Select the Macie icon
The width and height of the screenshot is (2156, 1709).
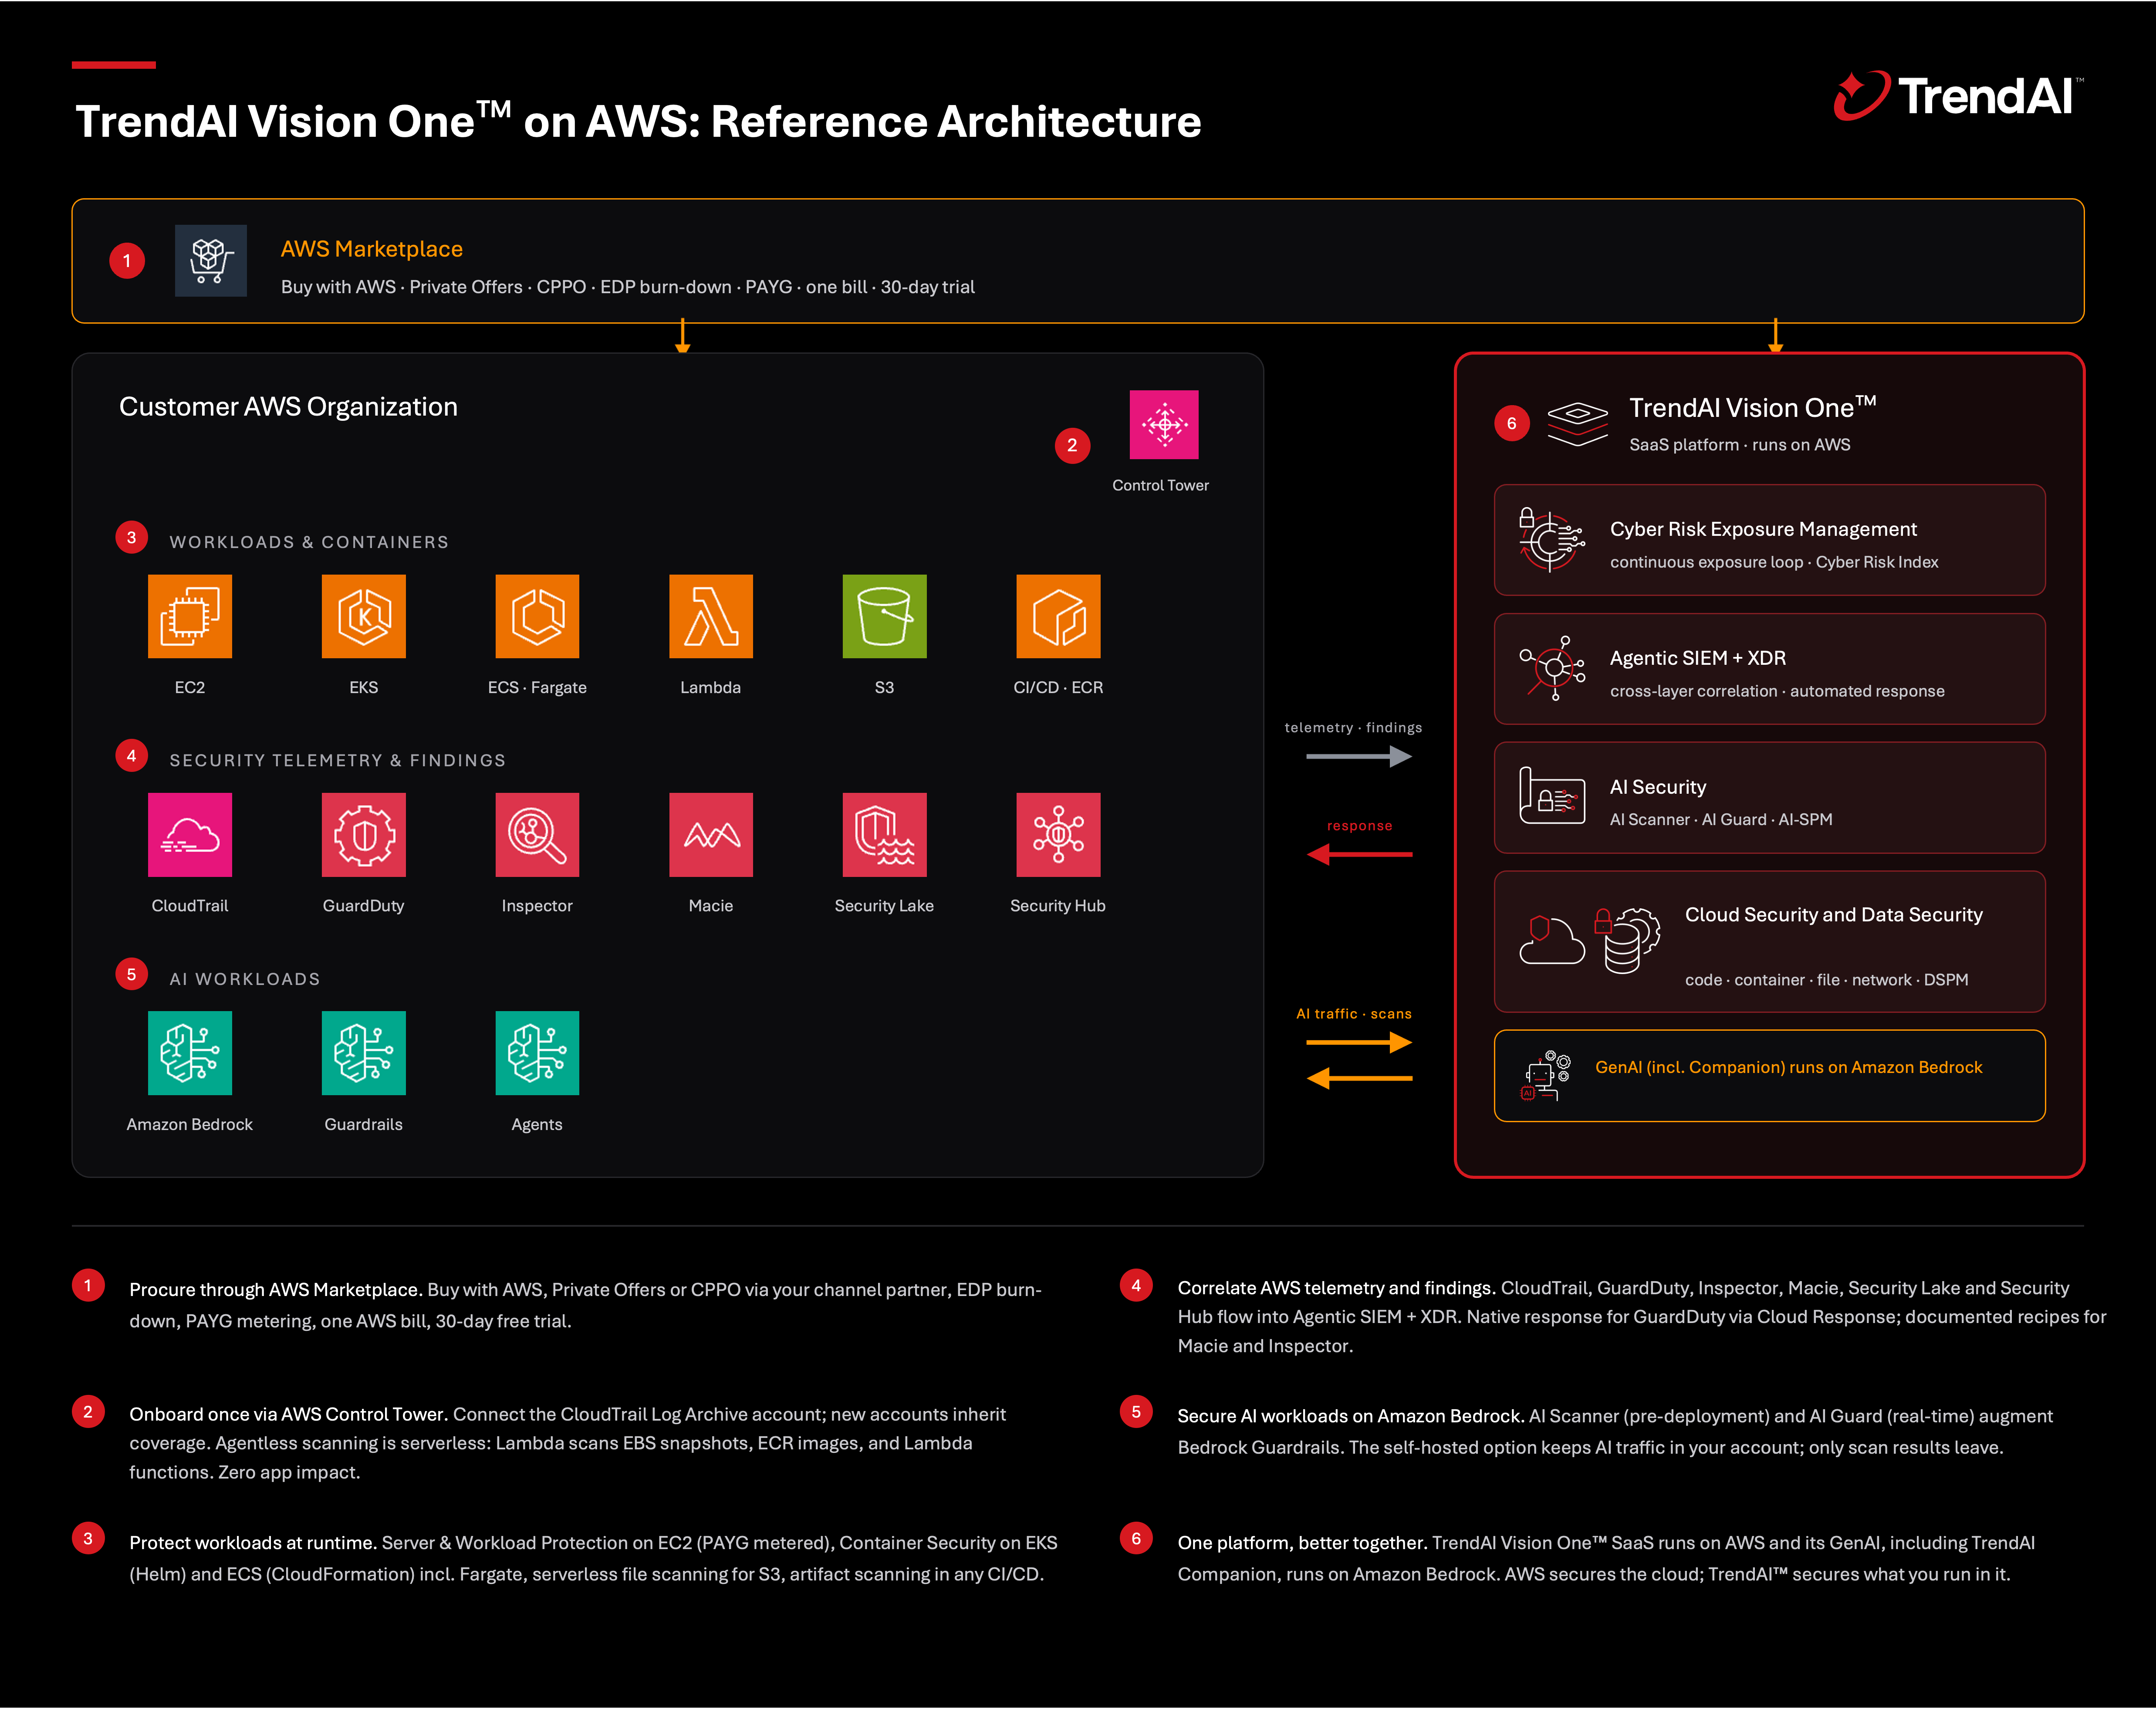click(711, 835)
